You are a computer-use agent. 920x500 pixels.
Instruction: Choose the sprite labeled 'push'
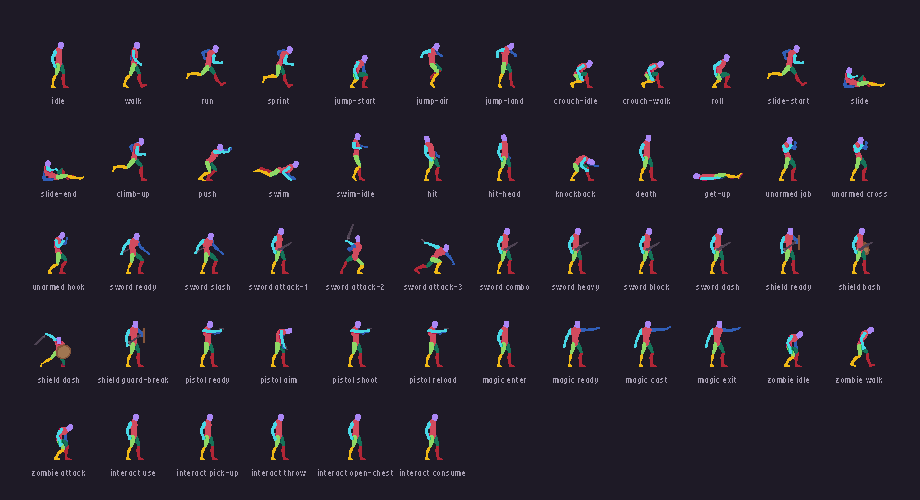tap(214, 163)
